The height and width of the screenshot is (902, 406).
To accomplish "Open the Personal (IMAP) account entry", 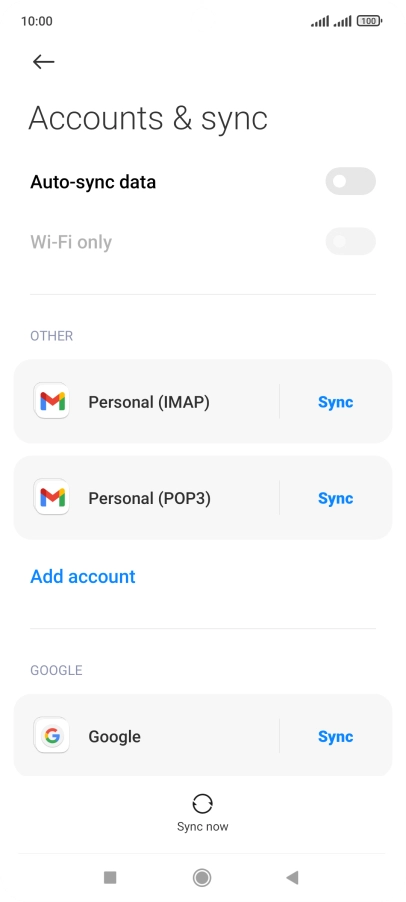I will point(147,402).
